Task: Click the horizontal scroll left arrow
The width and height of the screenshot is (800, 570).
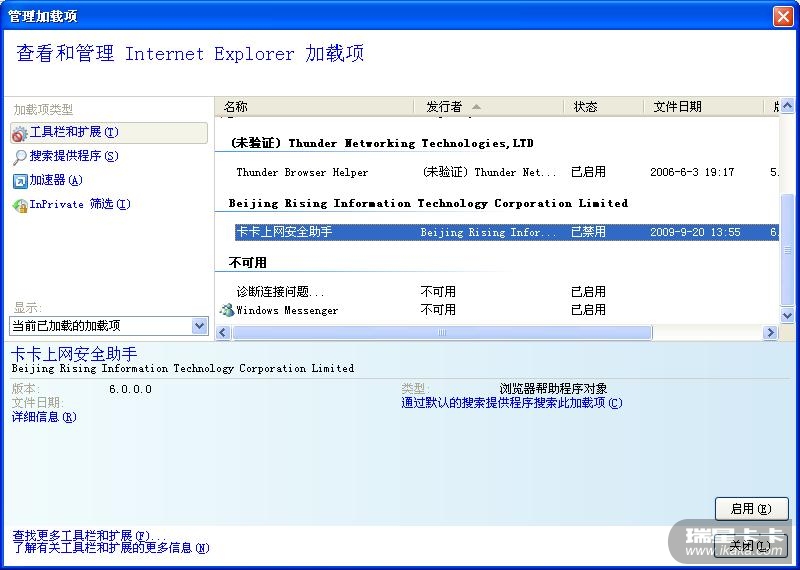Action: [223, 333]
